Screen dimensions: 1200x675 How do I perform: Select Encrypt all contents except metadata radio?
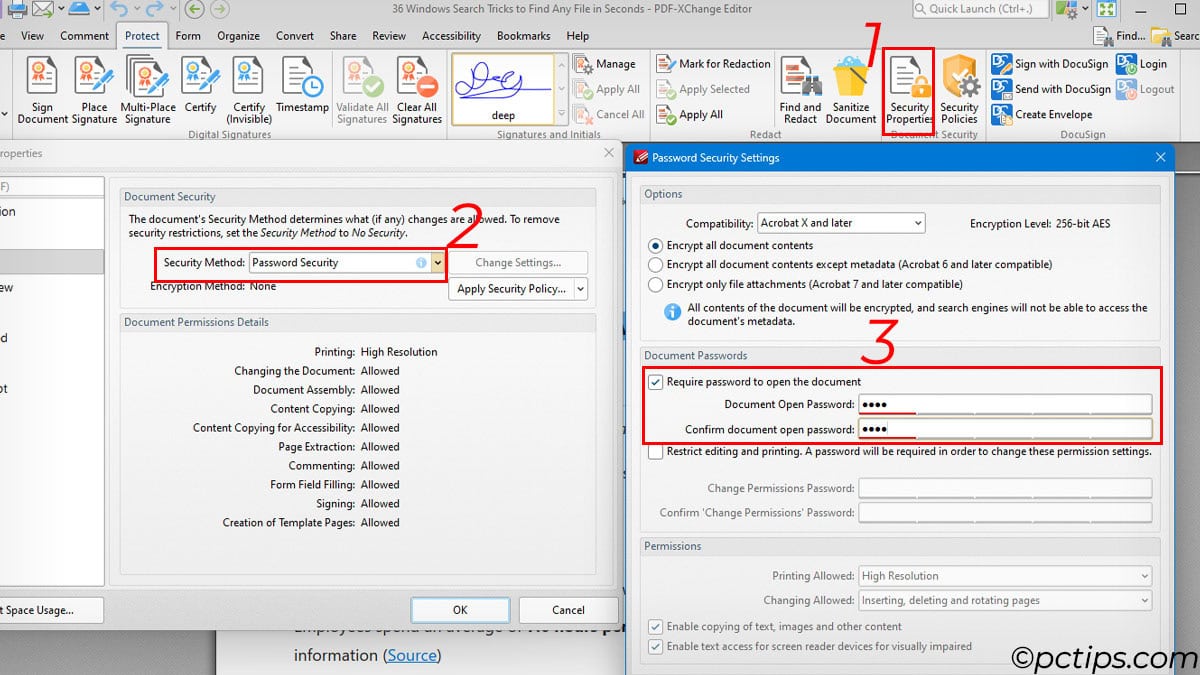[656, 265]
